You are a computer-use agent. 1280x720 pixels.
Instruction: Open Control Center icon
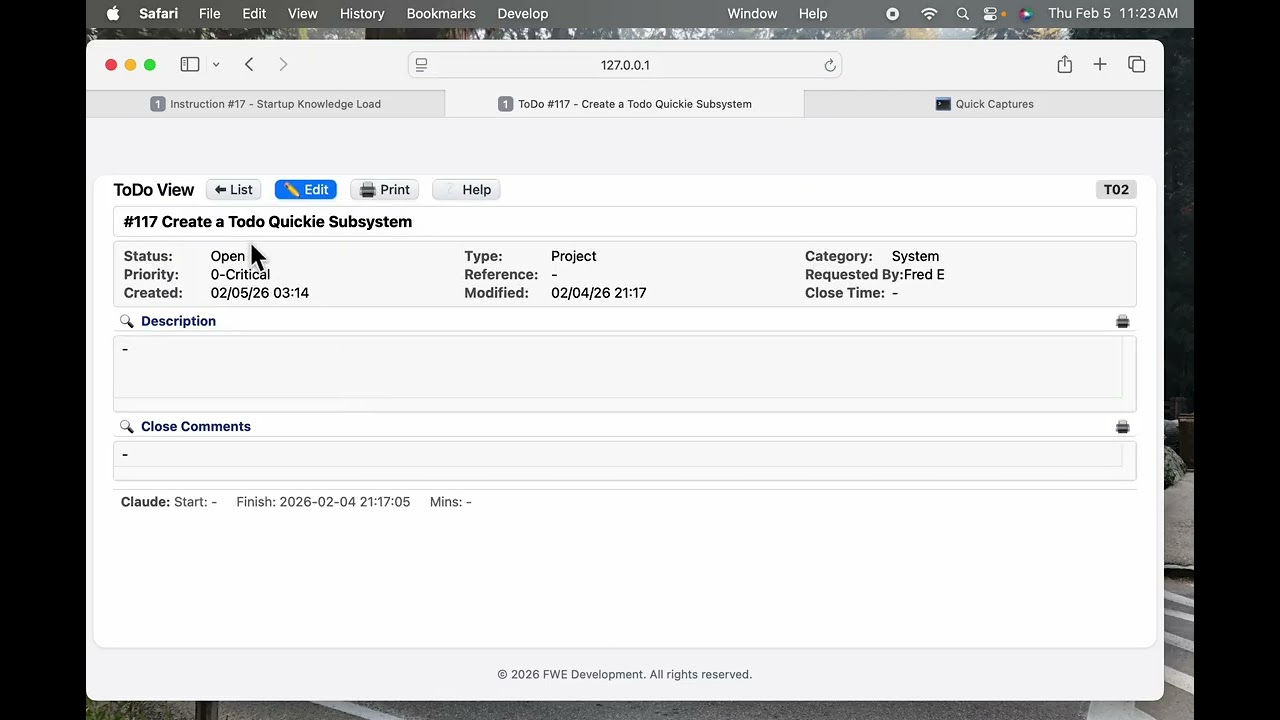993,14
